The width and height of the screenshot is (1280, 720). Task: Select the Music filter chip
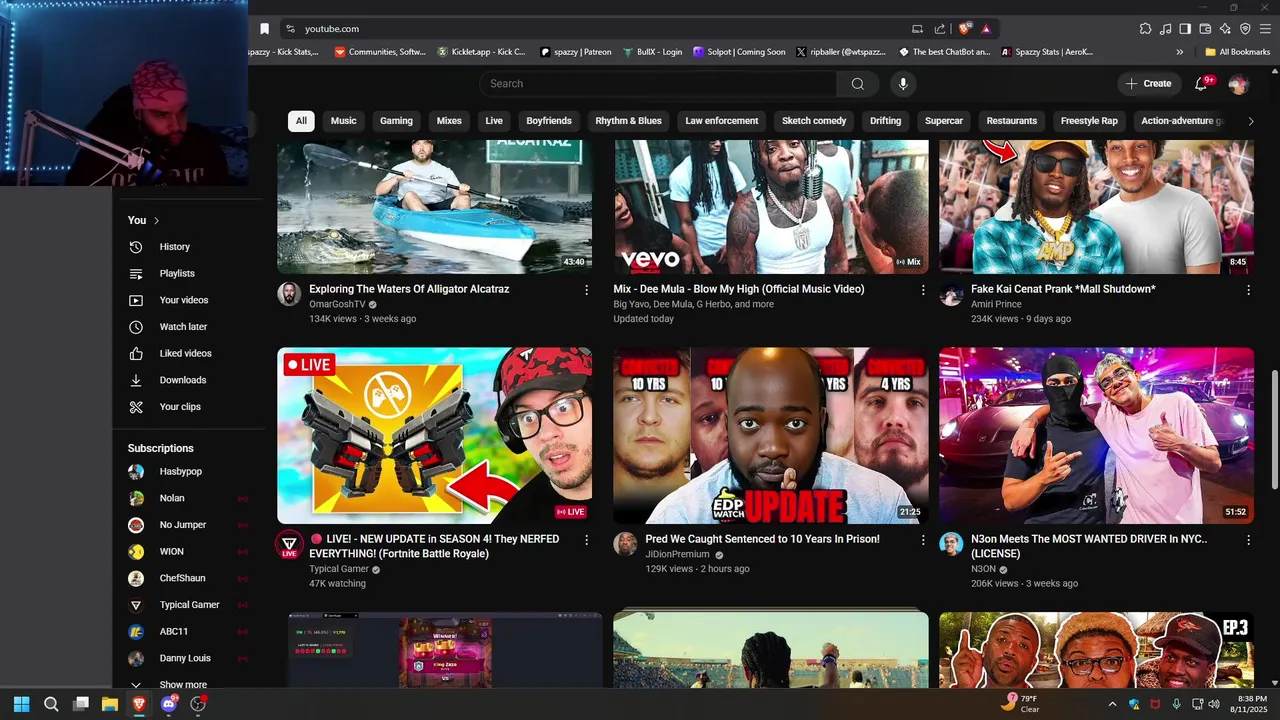(x=344, y=121)
